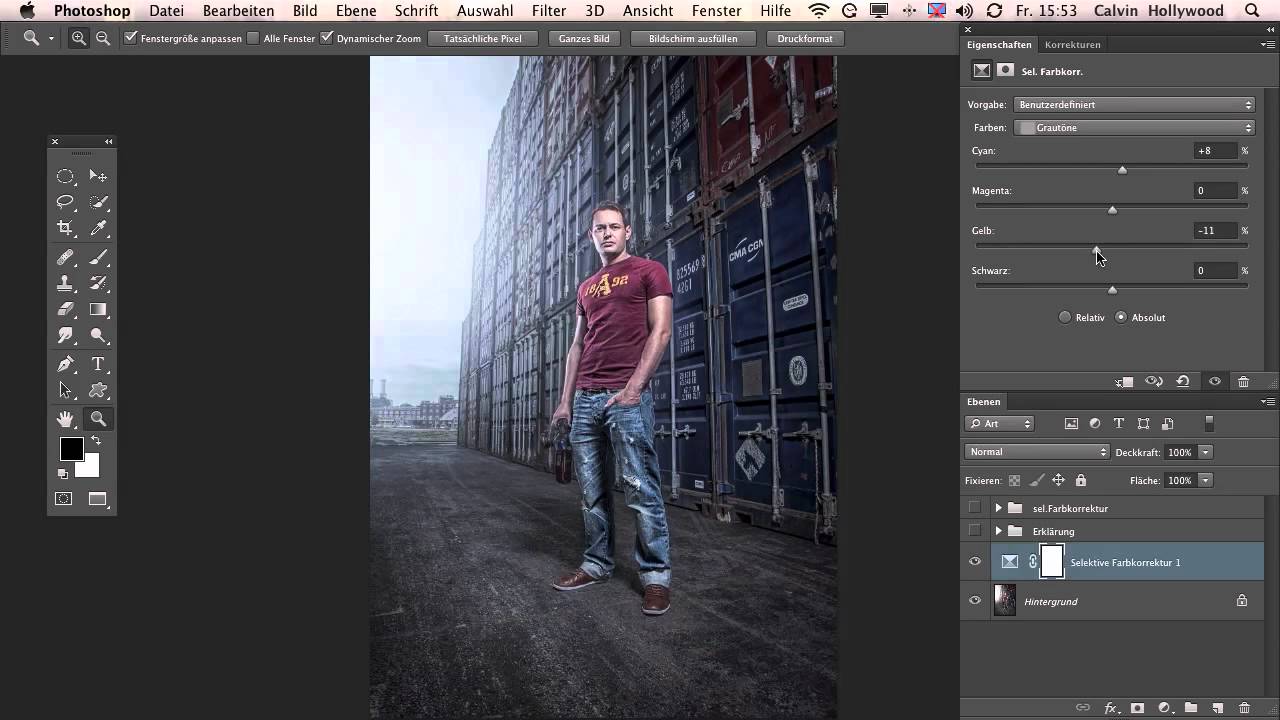Filter layers by type layers icon

tap(1119, 424)
